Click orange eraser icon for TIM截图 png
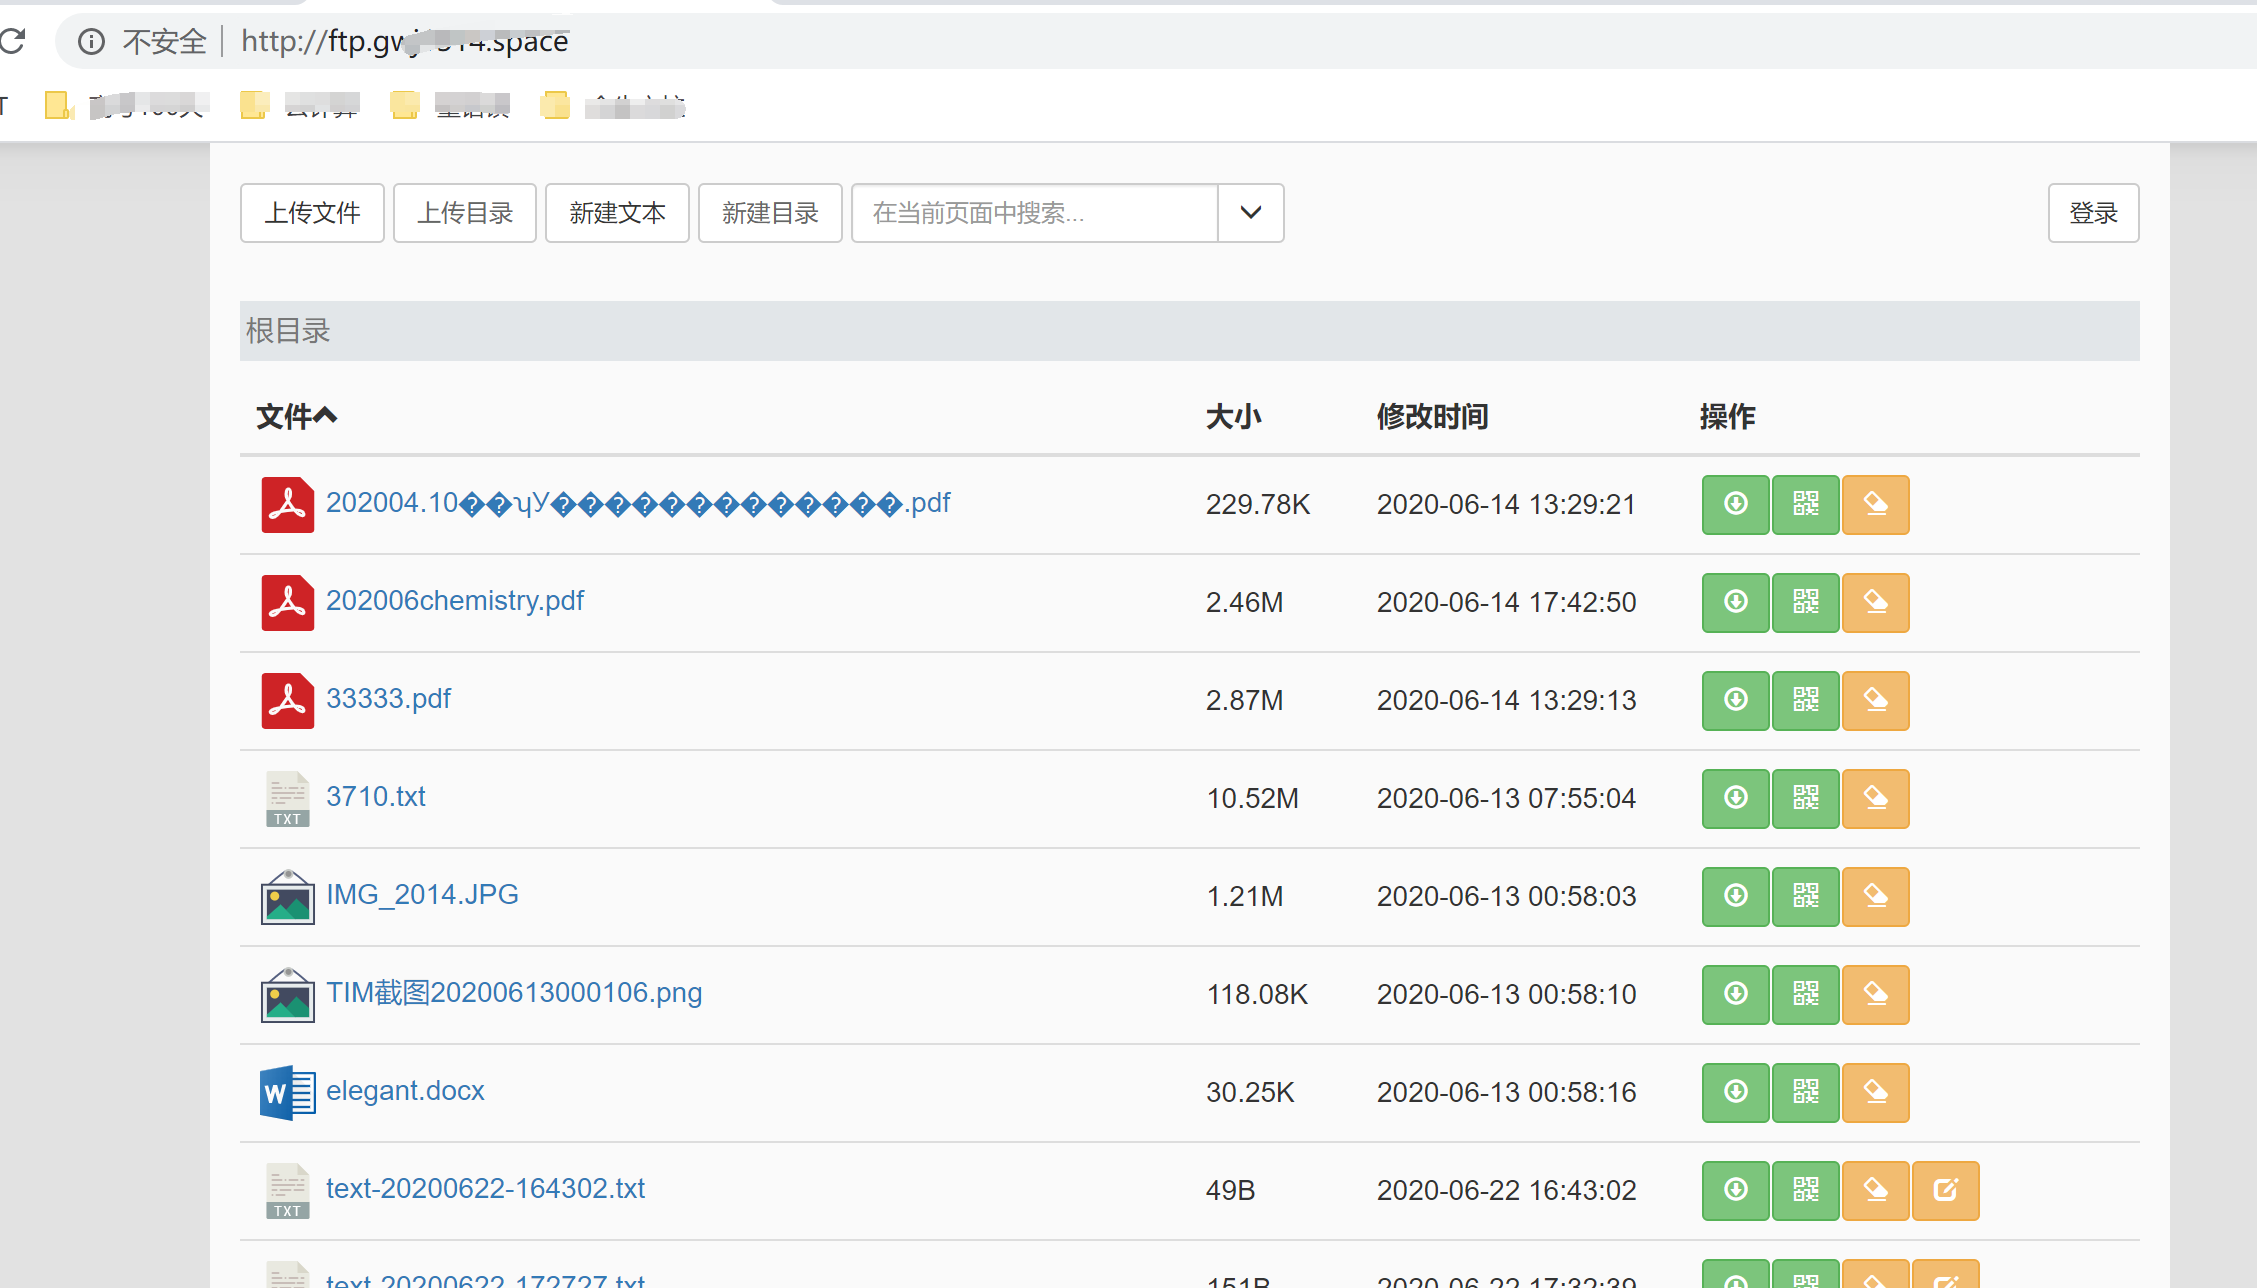Image resolution: width=2257 pixels, height=1288 pixels. [x=1875, y=994]
